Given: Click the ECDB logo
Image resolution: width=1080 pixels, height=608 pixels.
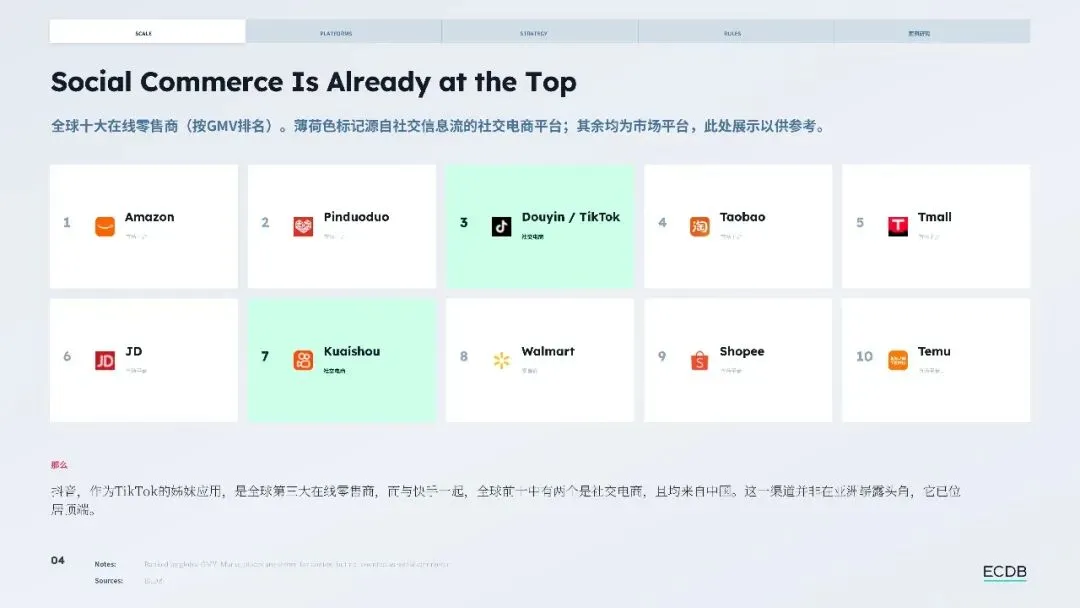Looking at the screenshot, I should click(x=1004, y=572).
